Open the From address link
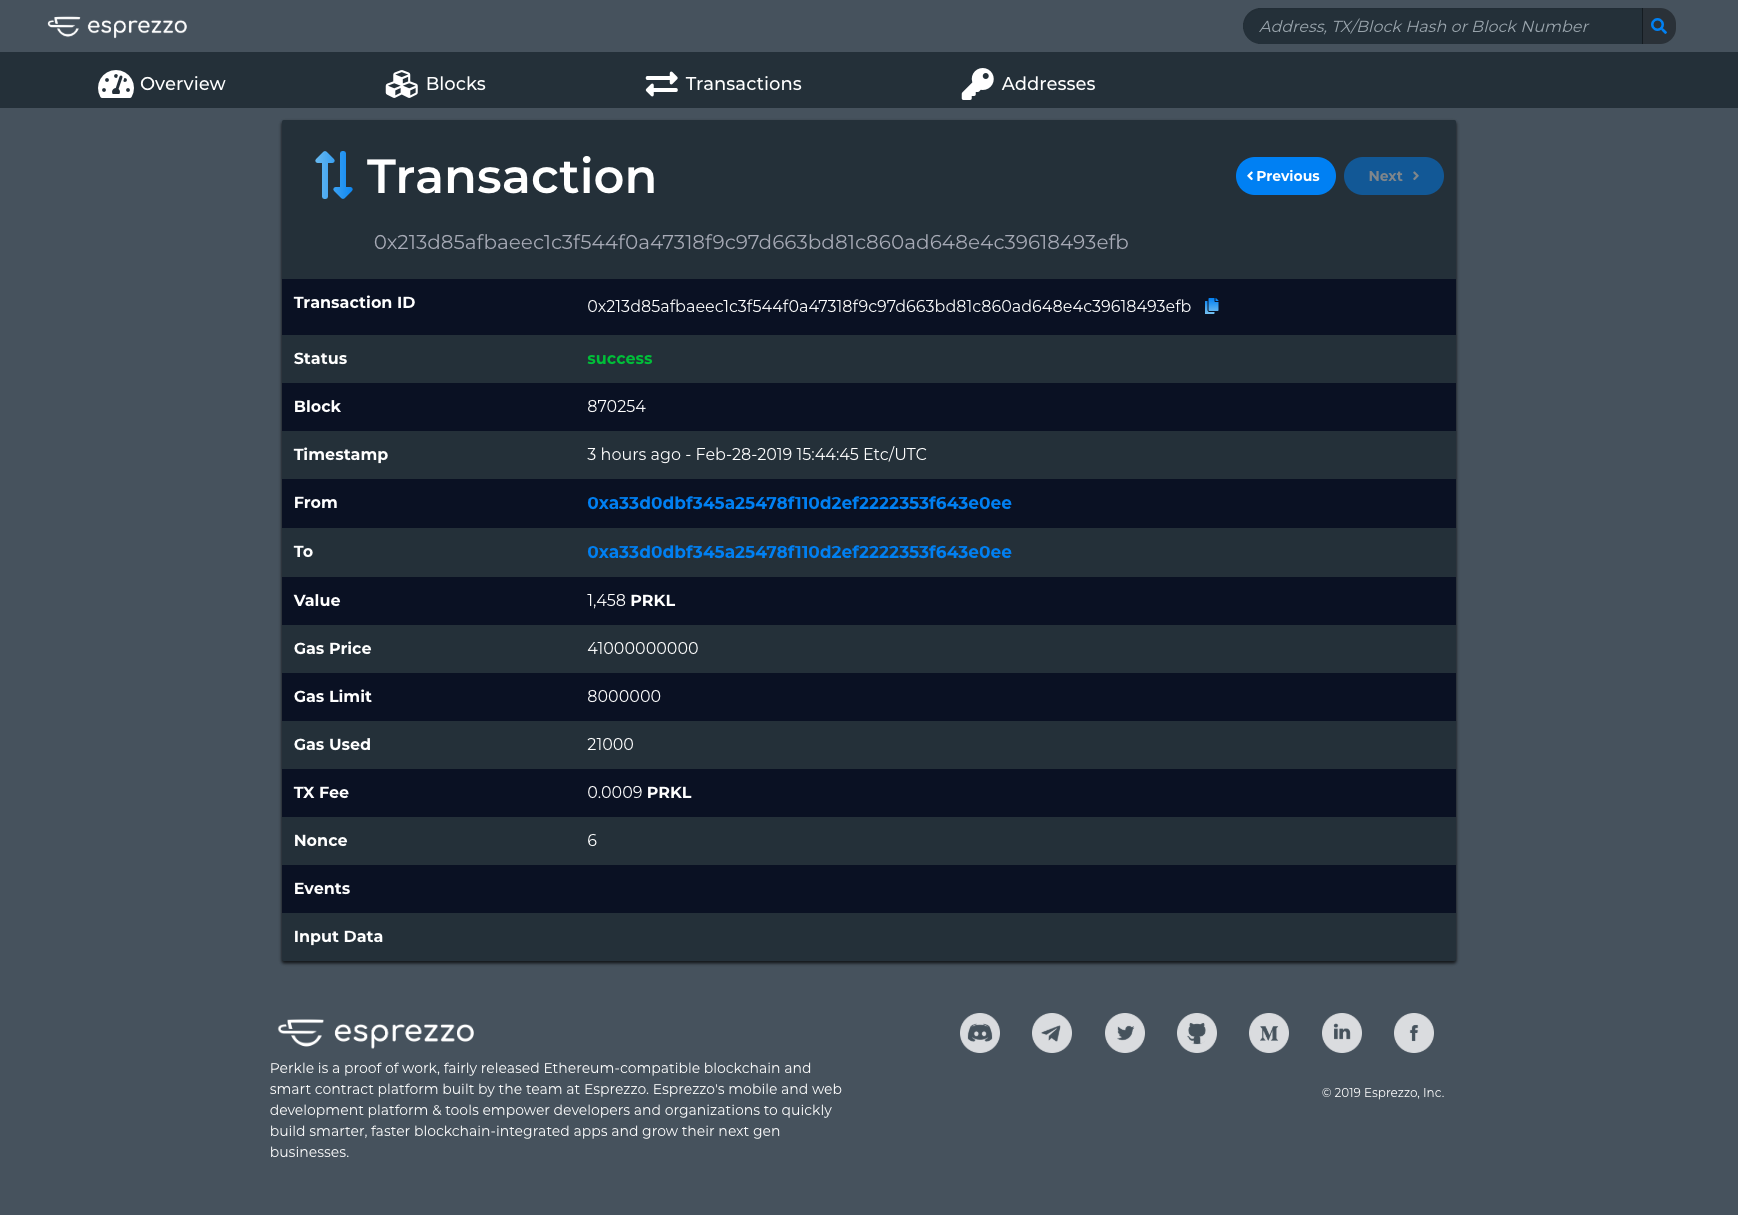 click(x=799, y=503)
